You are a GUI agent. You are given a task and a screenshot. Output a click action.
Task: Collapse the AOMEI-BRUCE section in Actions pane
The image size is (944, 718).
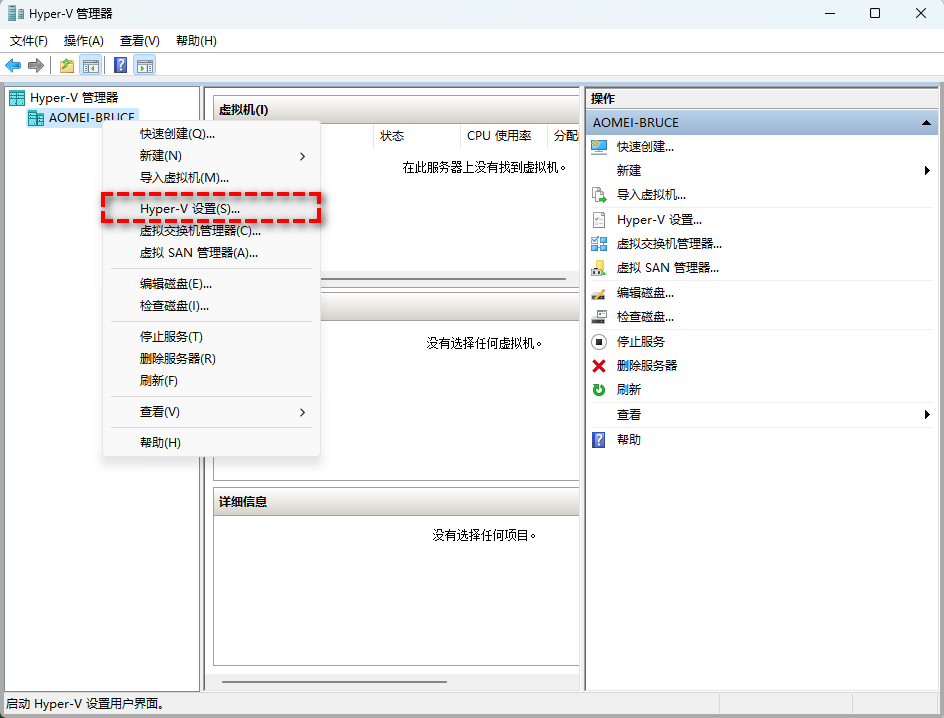pos(926,122)
